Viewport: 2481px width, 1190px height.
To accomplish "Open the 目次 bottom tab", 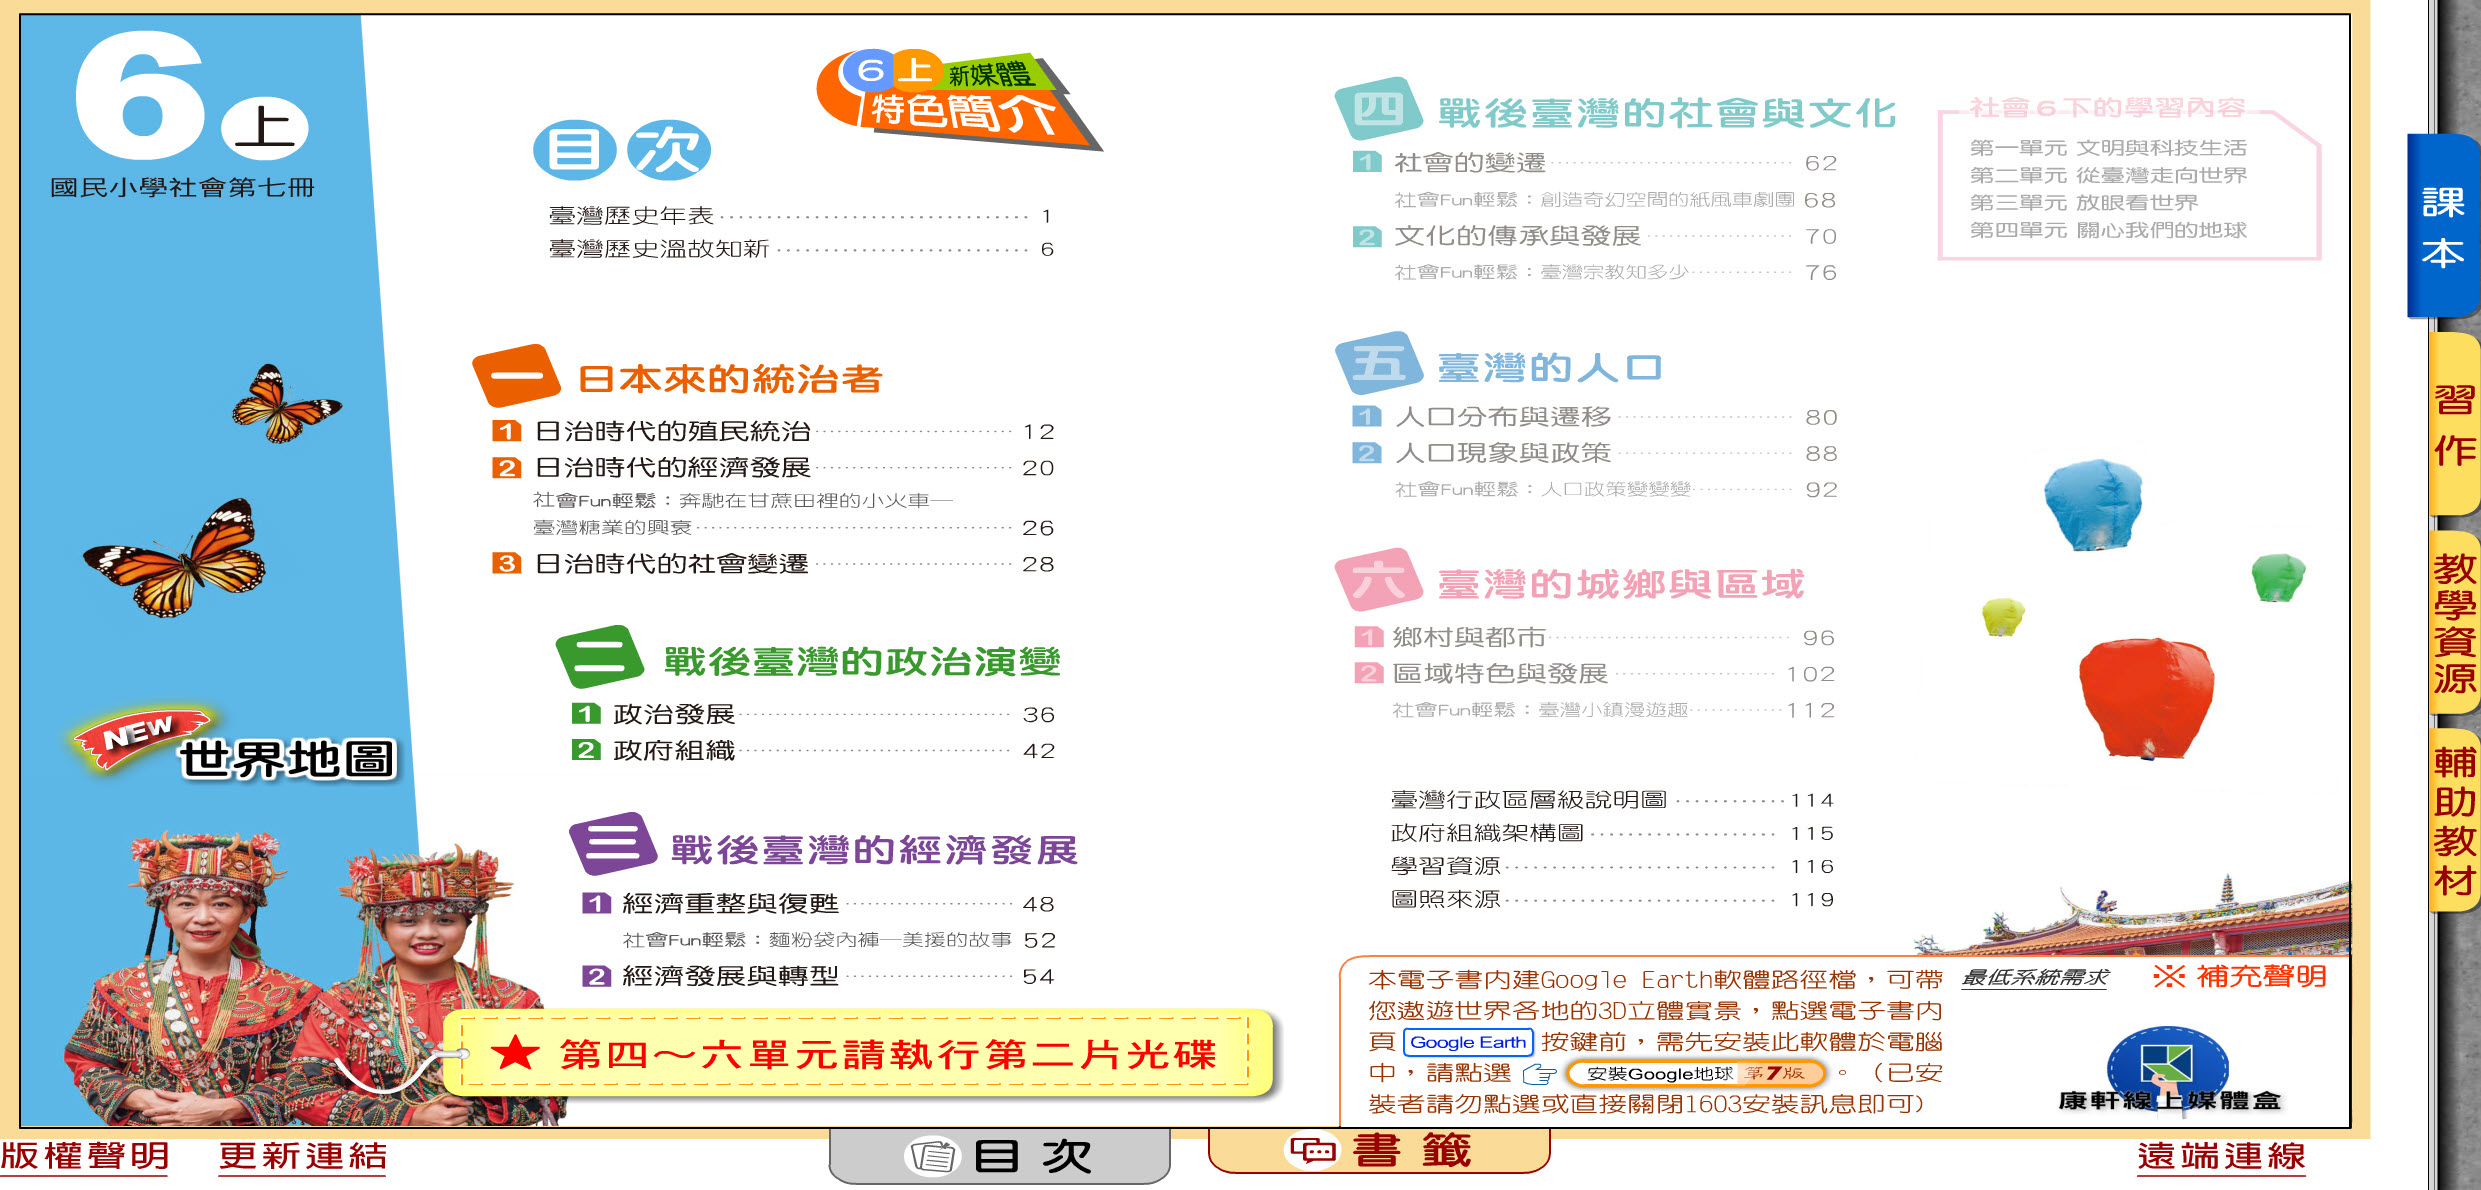I will click(x=1000, y=1157).
